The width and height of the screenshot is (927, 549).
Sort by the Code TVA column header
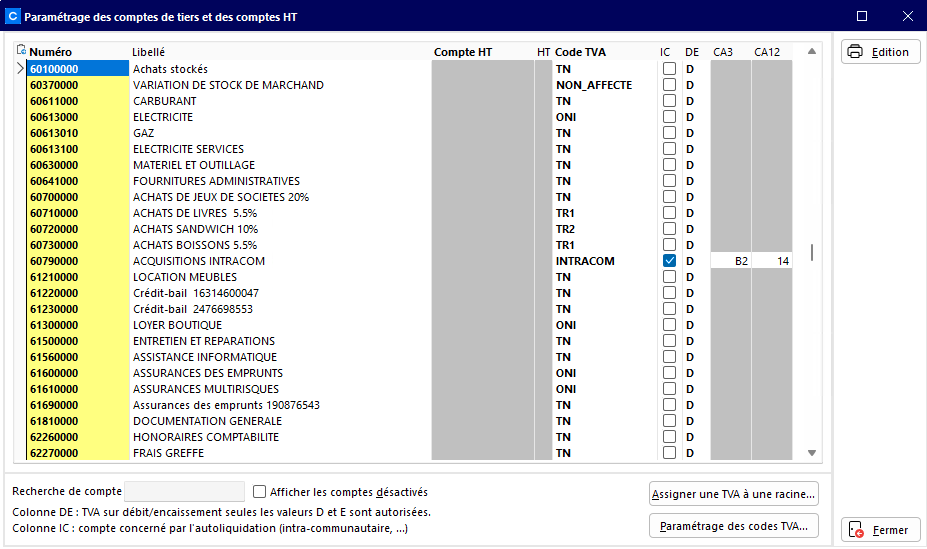click(x=580, y=52)
